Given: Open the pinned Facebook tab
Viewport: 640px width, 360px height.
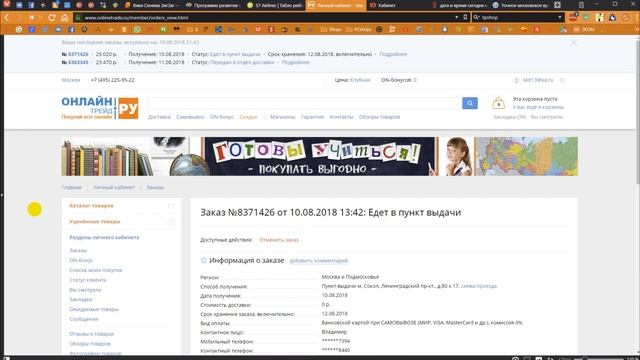Looking at the screenshot, I should coord(31,5).
